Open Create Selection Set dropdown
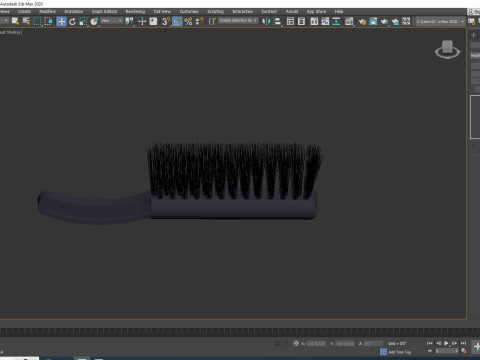The image size is (480, 360). tap(238, 21)
